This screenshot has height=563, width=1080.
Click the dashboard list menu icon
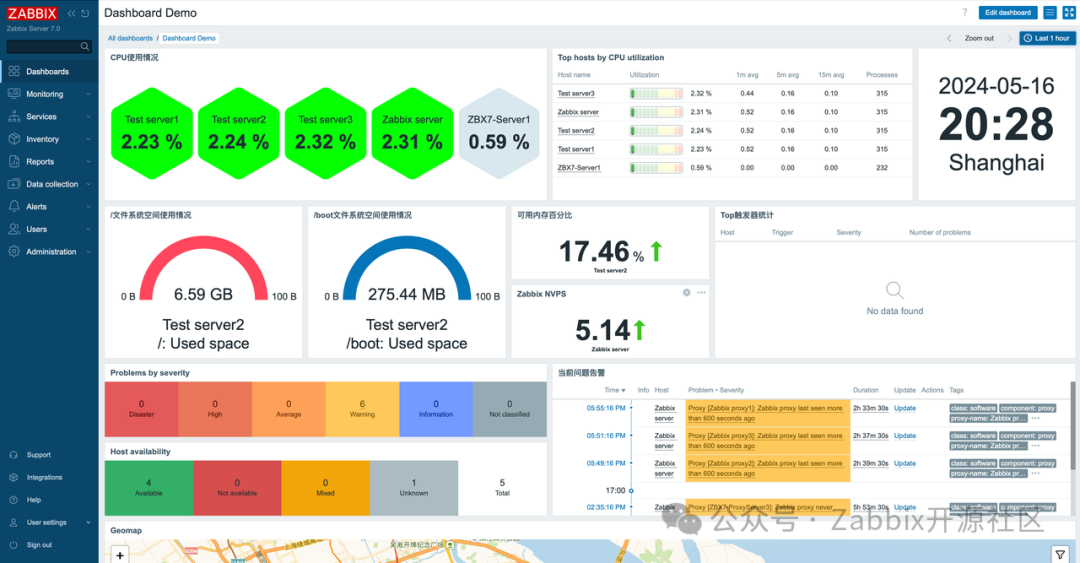click(1050, 12)
